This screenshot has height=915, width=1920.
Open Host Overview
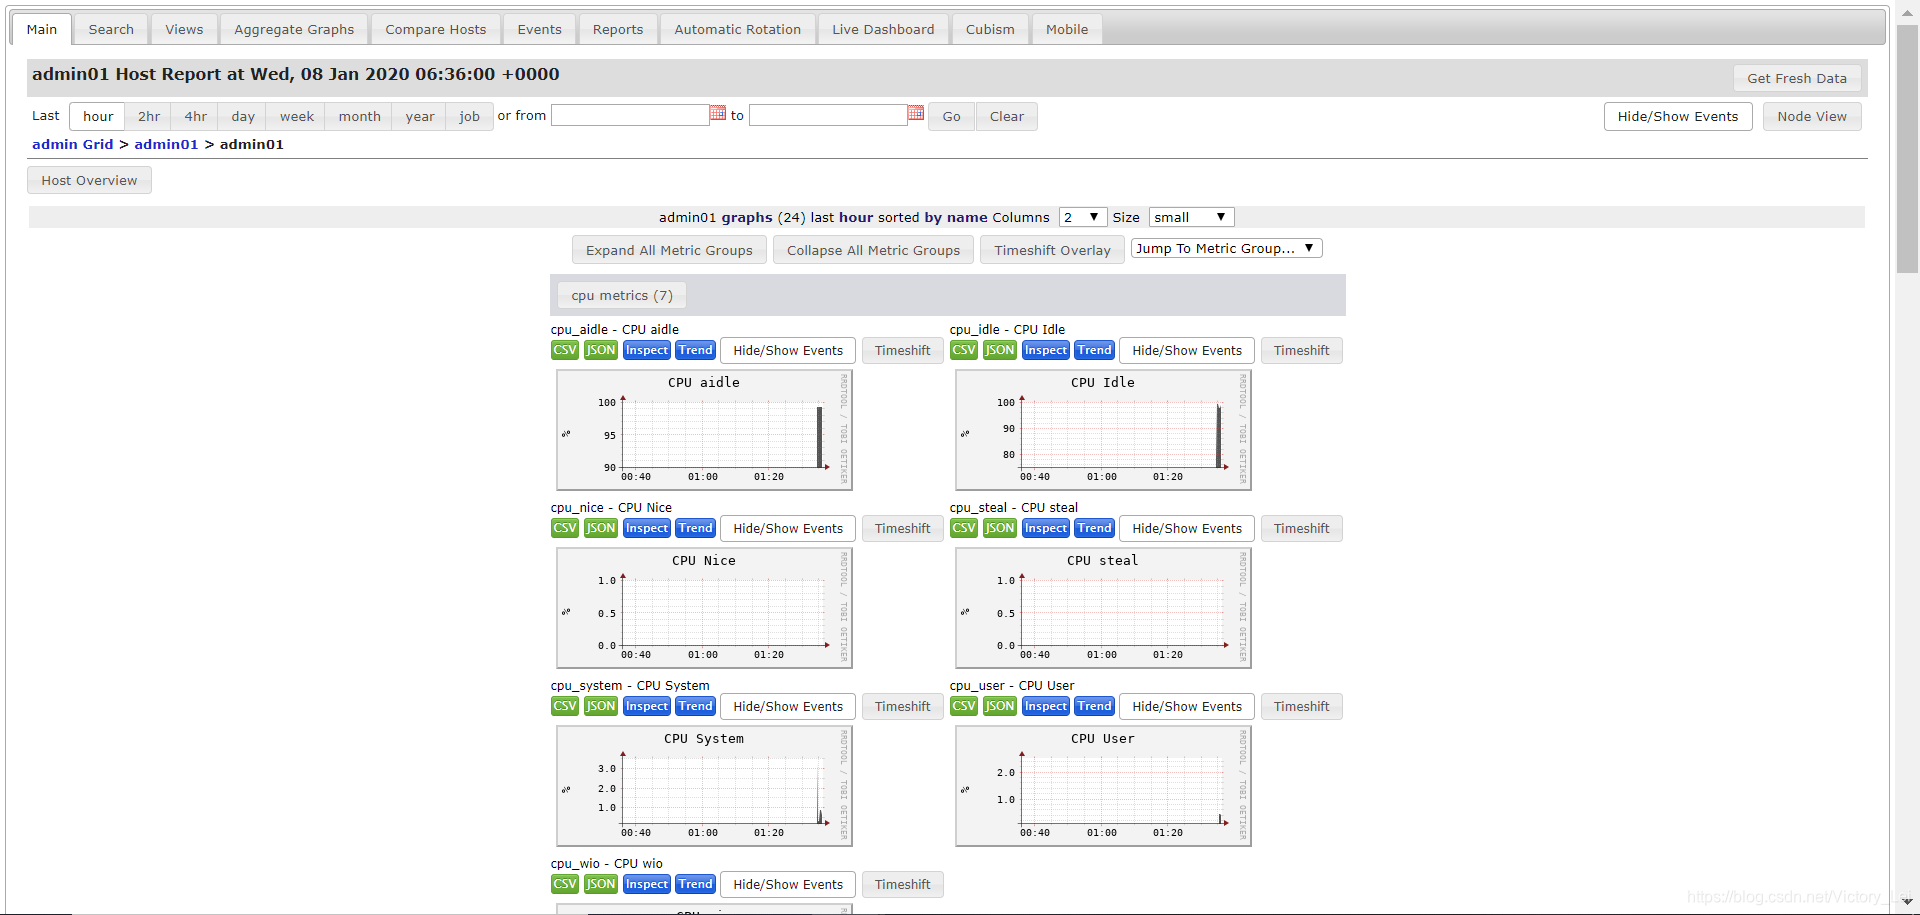89,180
